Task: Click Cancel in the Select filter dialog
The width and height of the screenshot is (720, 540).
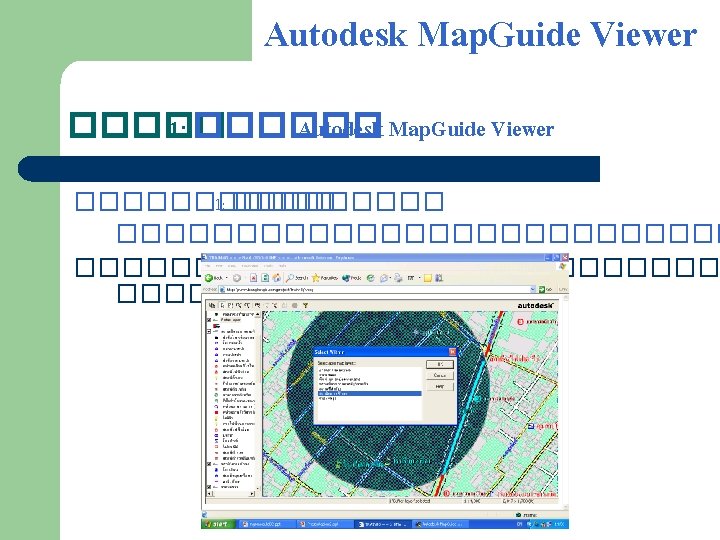Action: [x=439, y=375]
